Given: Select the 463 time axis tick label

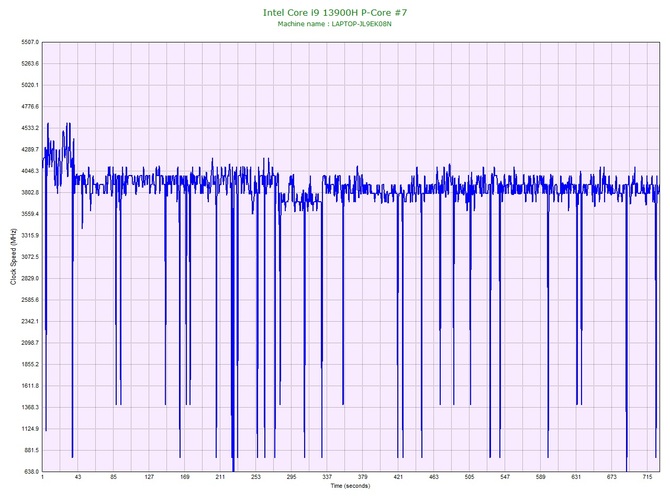Looking at the screenshot, I should (434, 477).
